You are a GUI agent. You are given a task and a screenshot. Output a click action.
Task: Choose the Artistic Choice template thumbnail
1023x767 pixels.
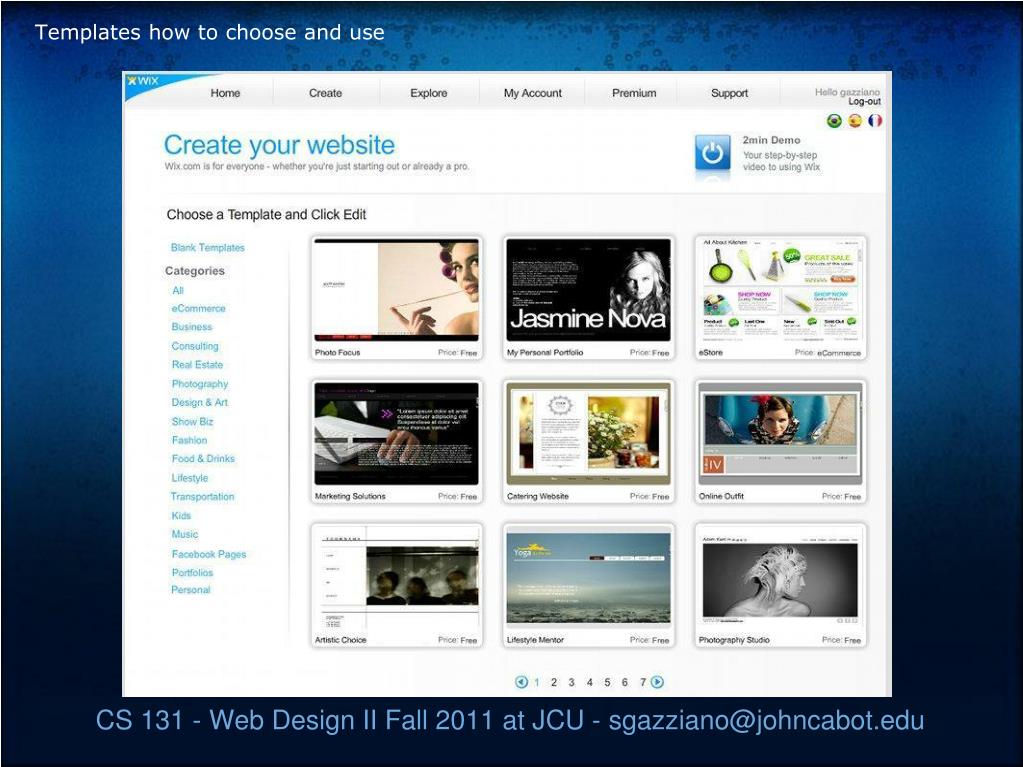click(x=396, y=578)
